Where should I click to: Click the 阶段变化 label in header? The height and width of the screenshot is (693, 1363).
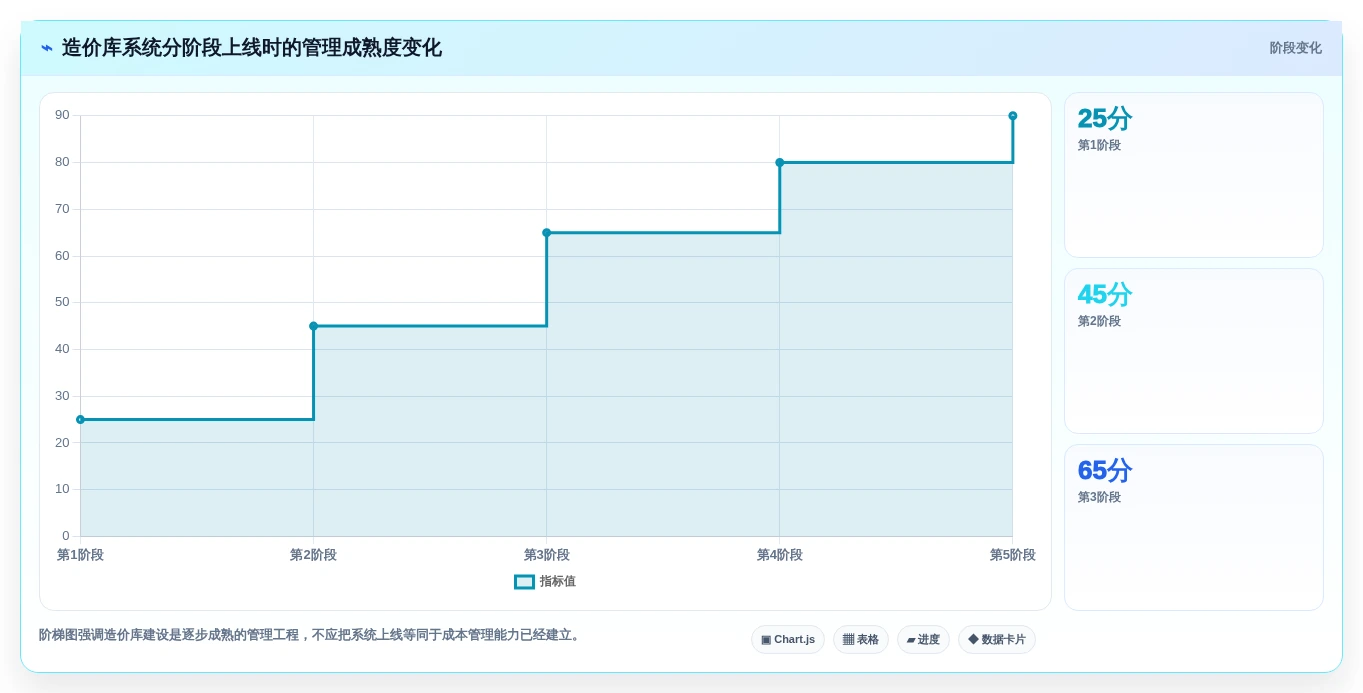[1295, 48]
